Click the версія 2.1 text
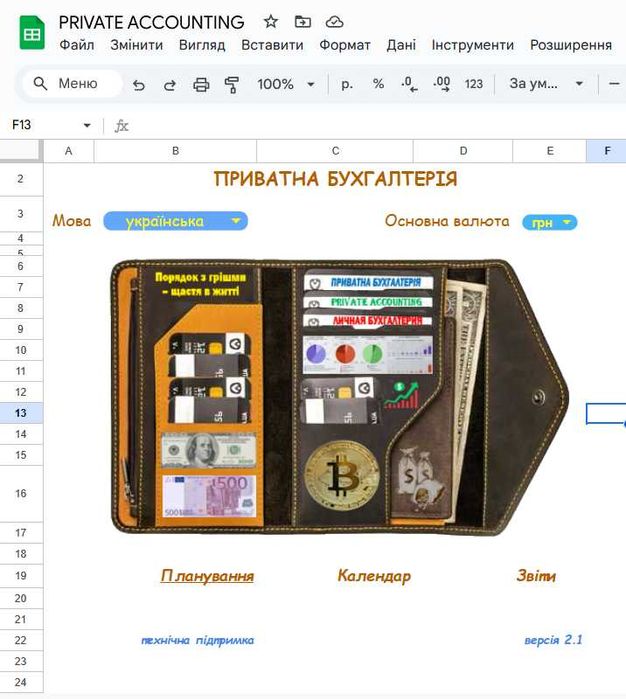 pos(553,640)
